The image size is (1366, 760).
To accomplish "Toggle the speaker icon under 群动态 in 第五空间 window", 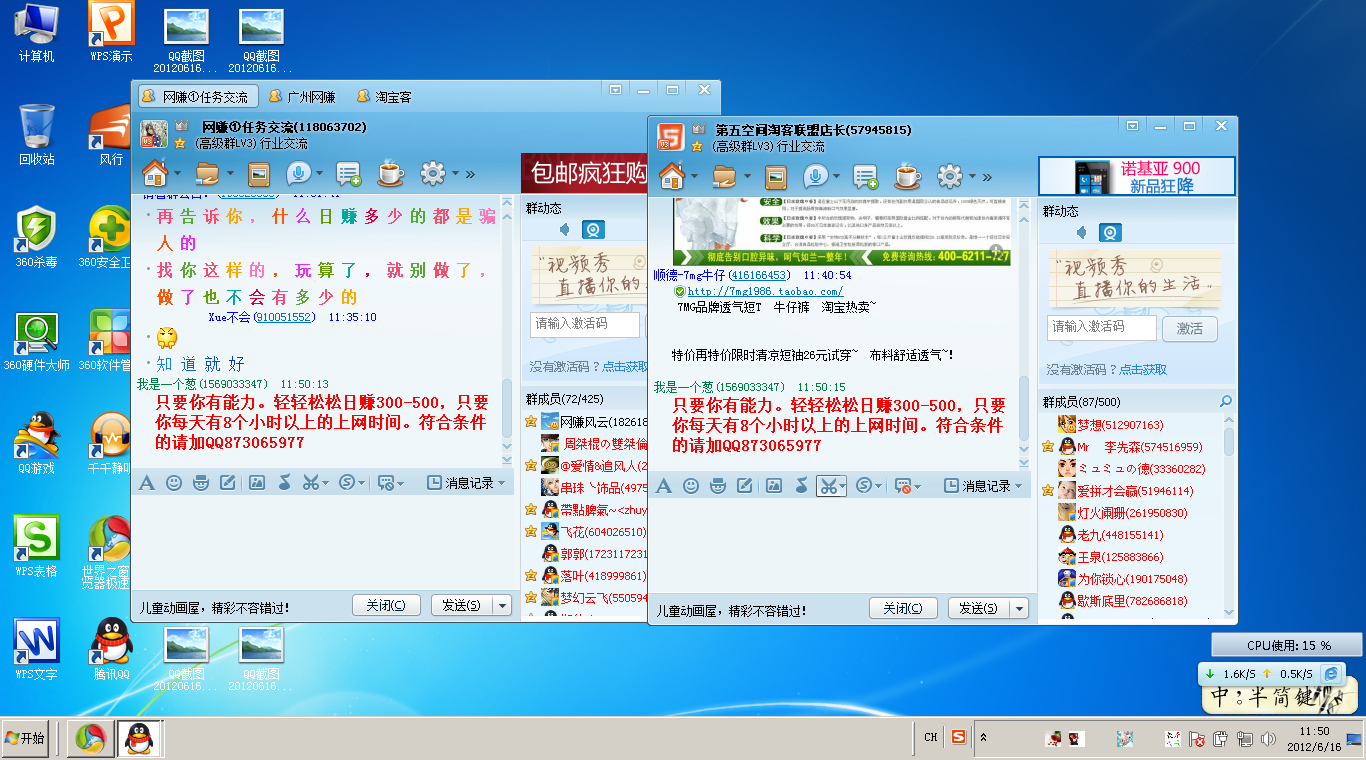I will (1082, 232).
